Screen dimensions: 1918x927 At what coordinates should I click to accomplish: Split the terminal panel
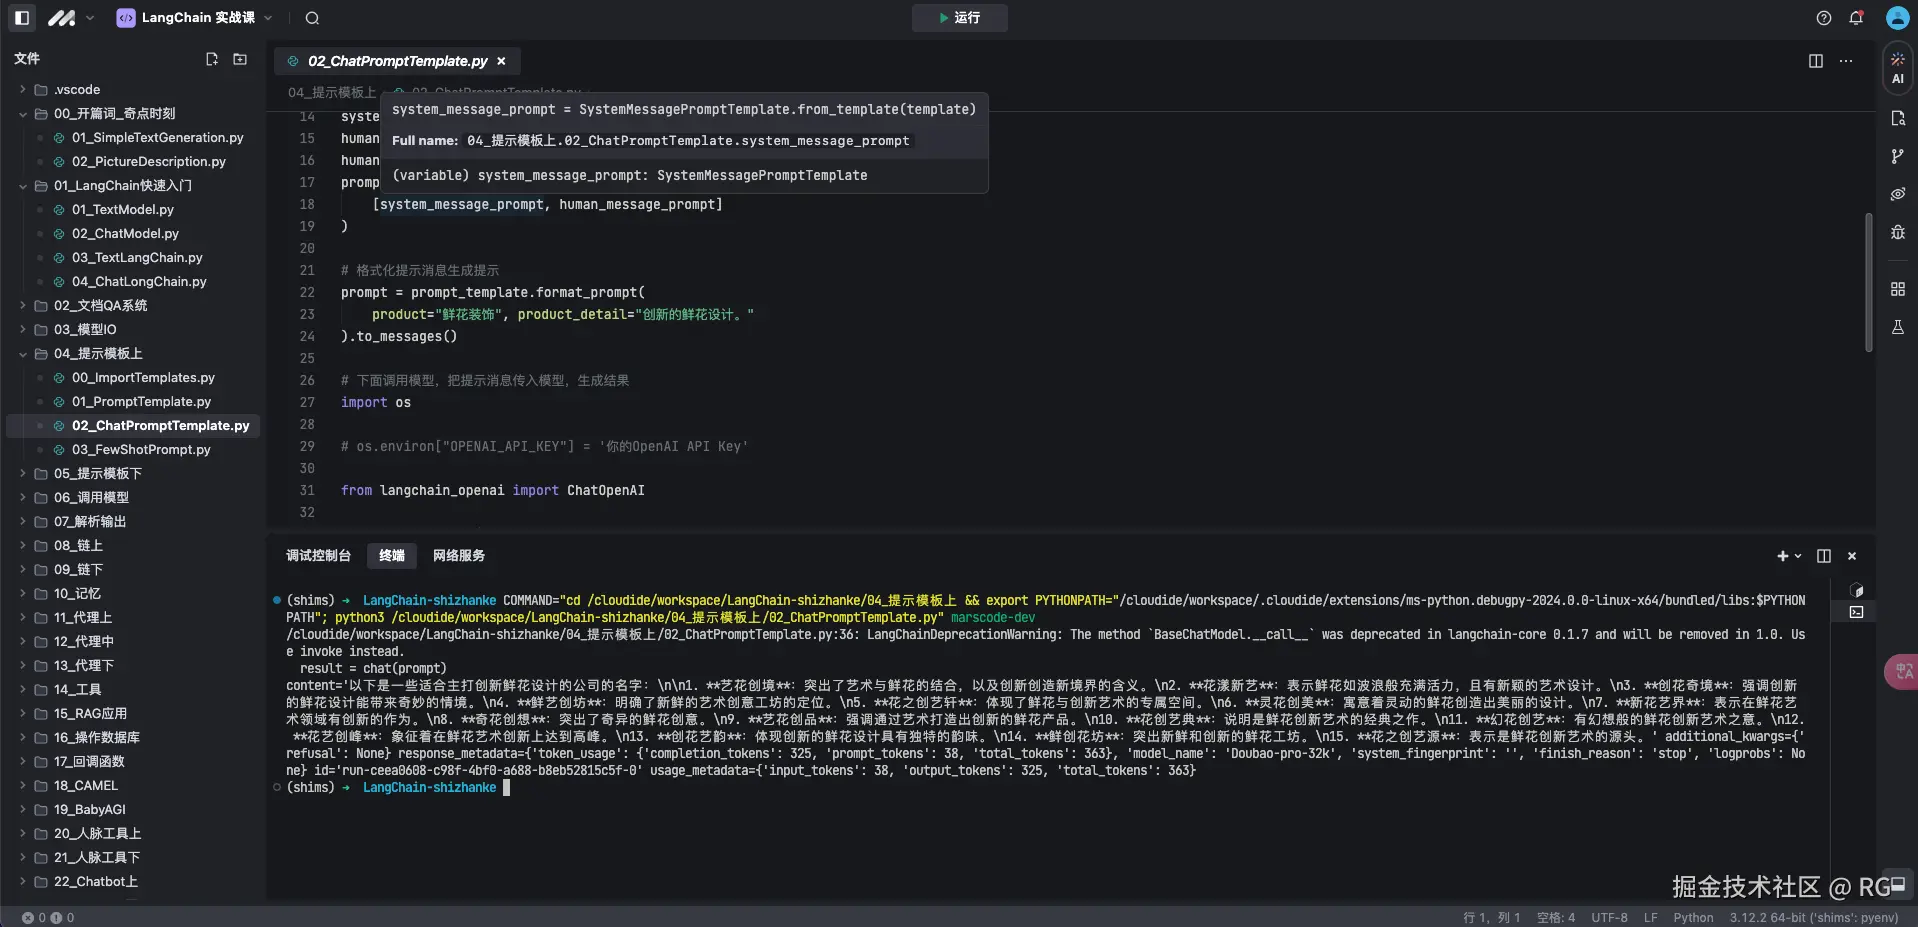pyautogui.click(x=1822, y=556)
